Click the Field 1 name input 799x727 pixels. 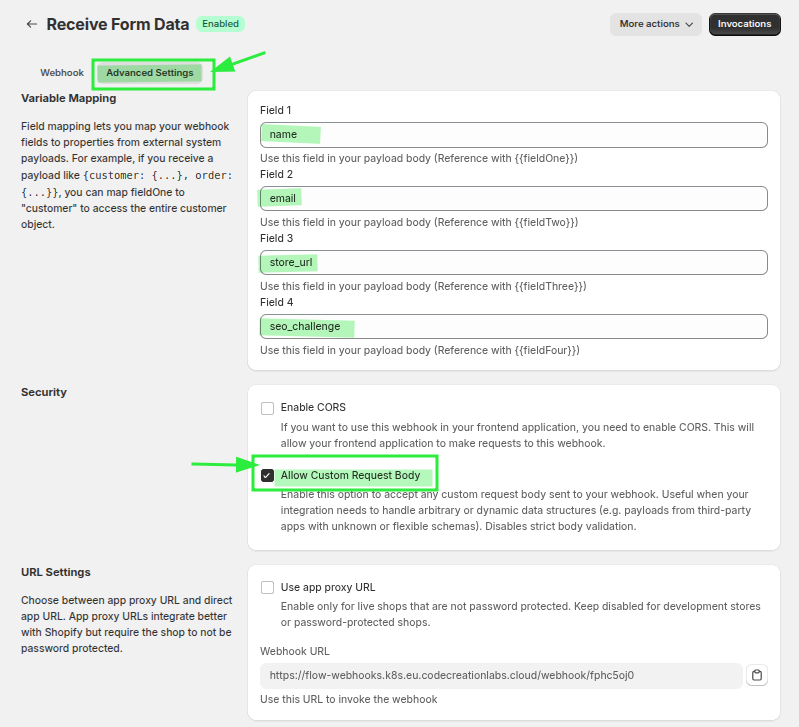[x=513, y=135]
